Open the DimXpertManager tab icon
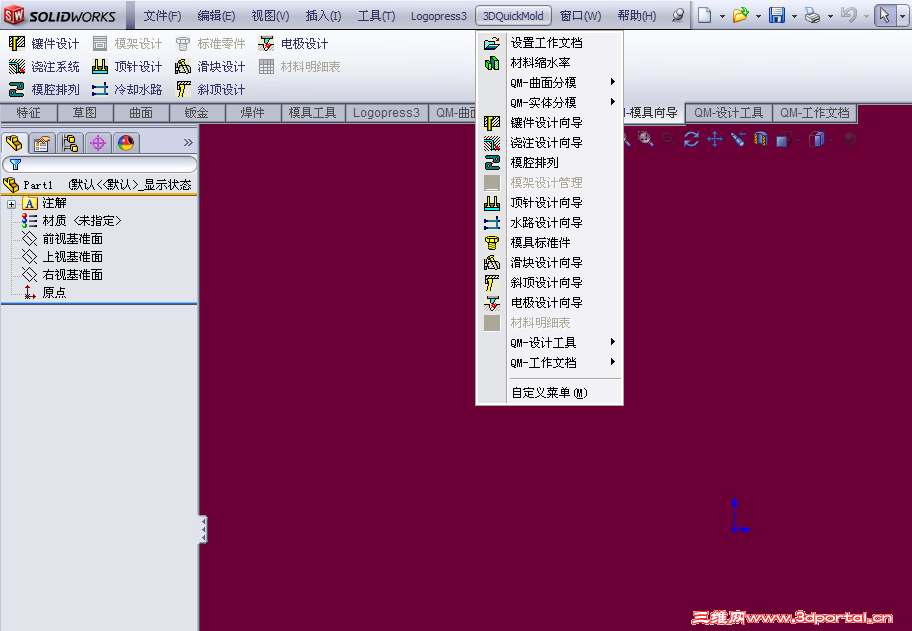This screenshot has width=912, height=631. pos(98,142)
